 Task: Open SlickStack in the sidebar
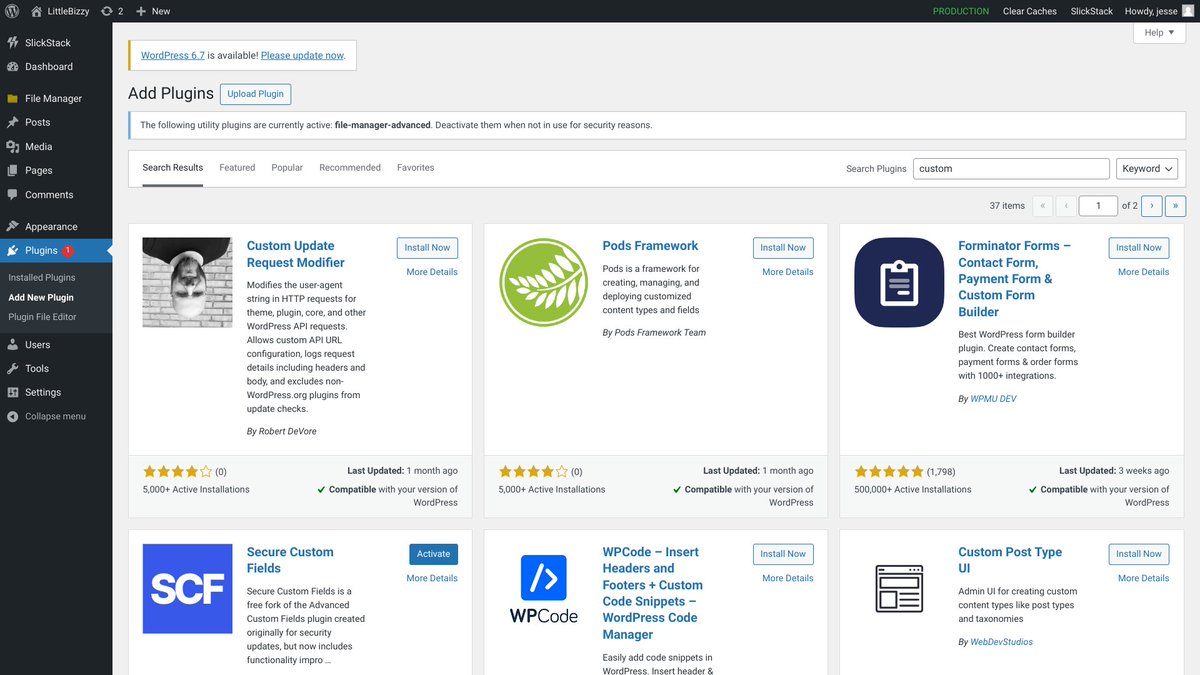pos(56,43)
